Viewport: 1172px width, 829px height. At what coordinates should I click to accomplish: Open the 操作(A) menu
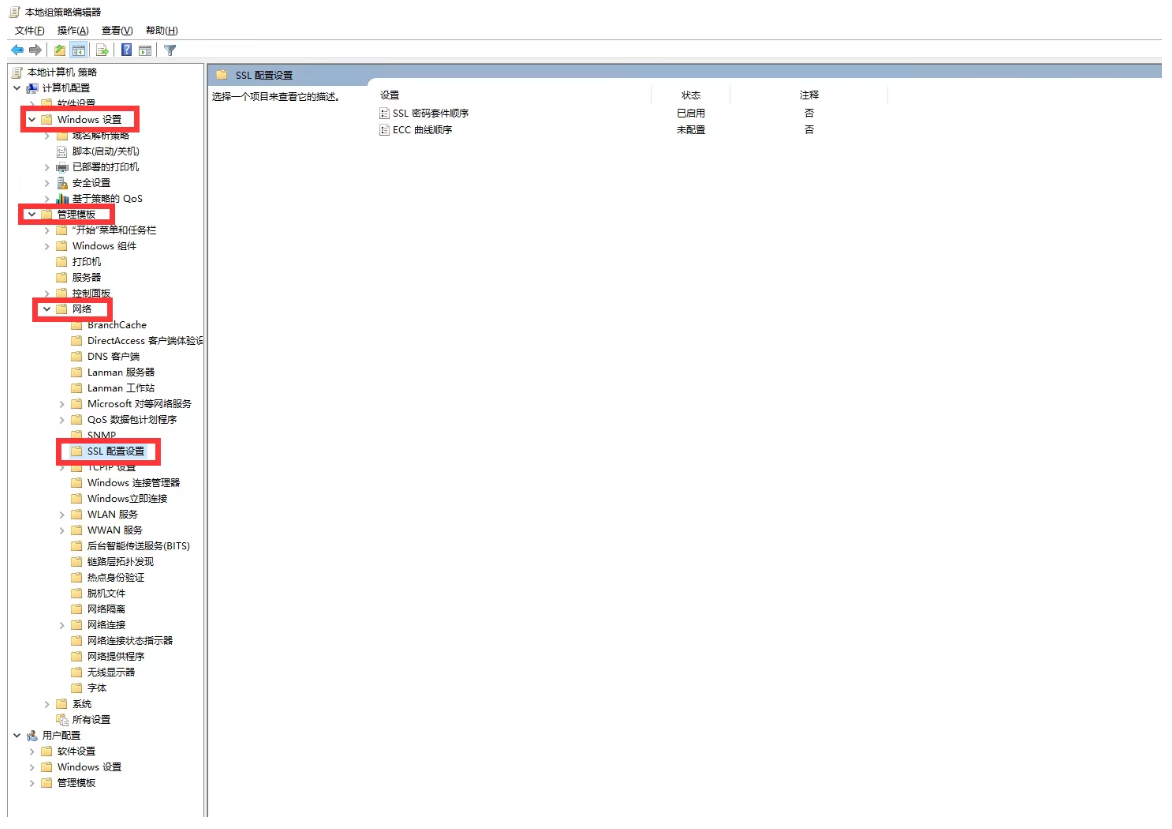(73, 31)
